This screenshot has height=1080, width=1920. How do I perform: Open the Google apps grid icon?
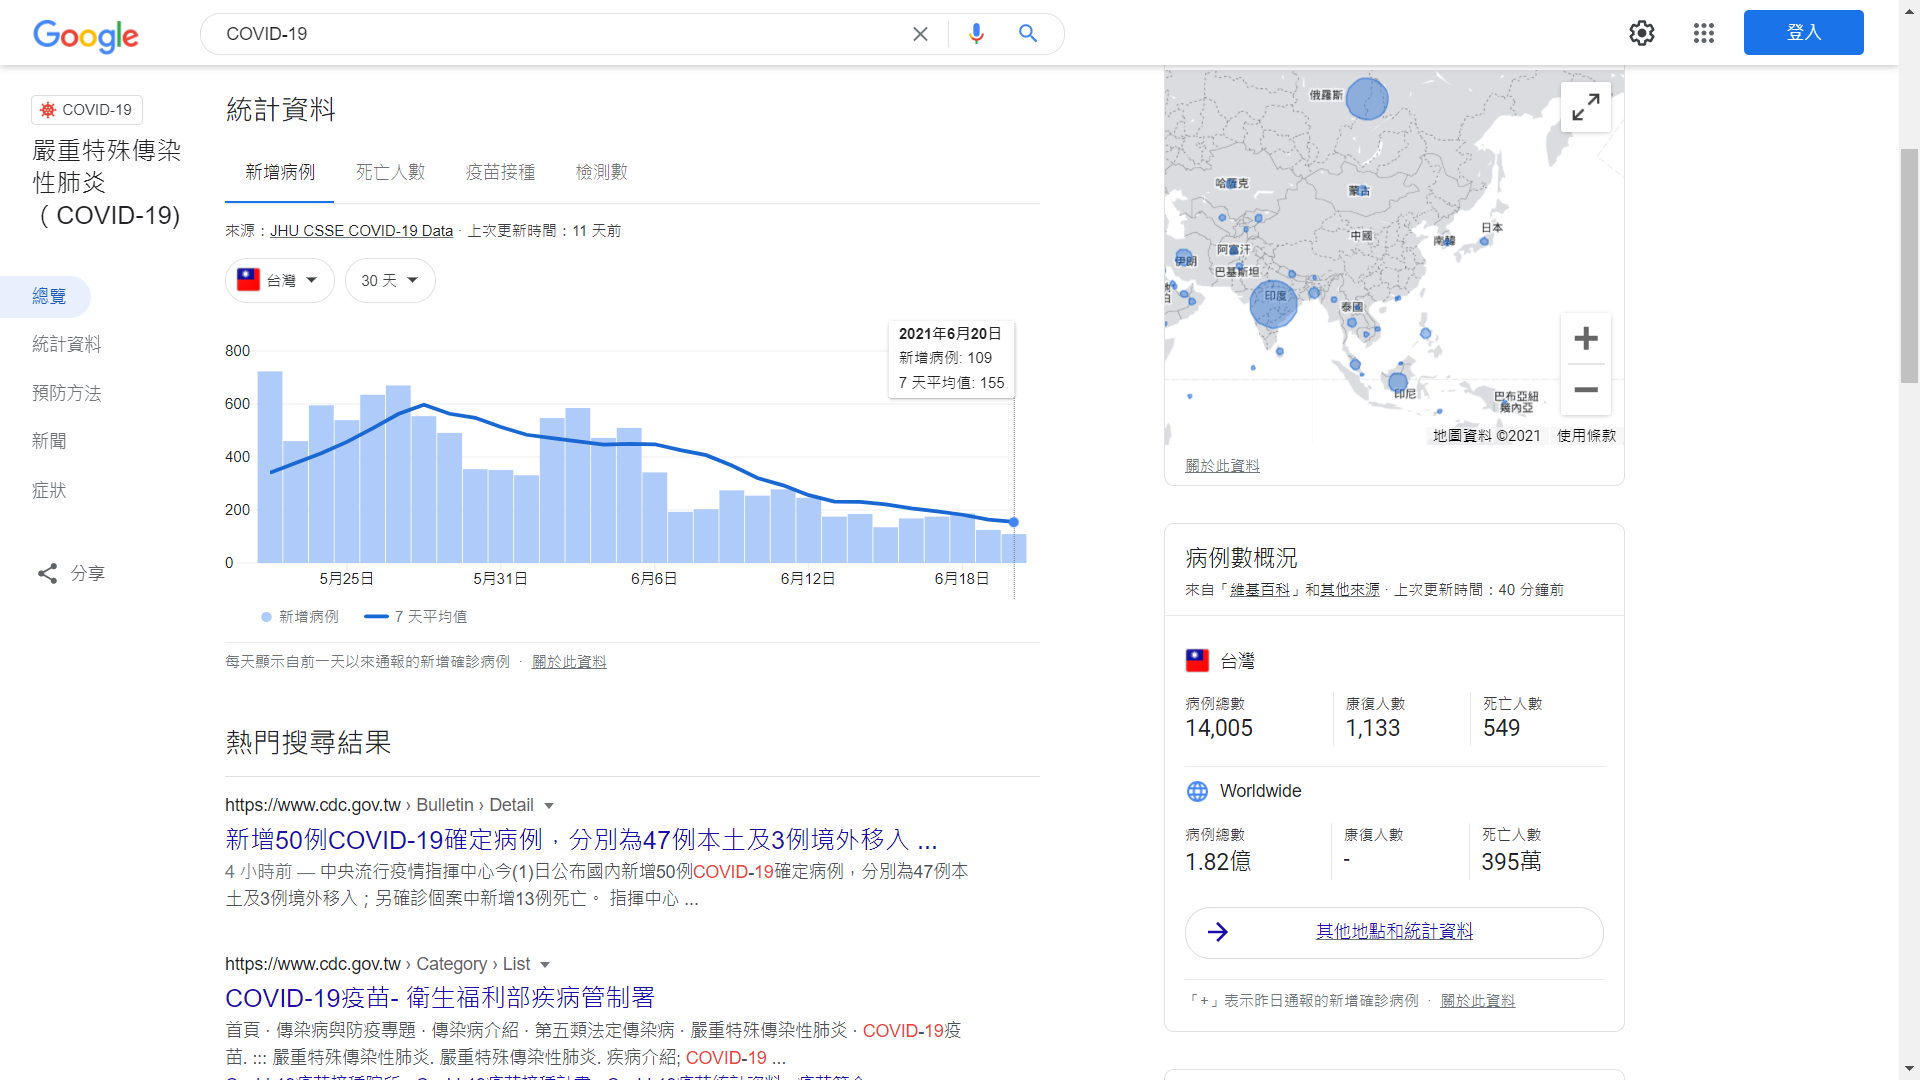tap(1704, 34)
